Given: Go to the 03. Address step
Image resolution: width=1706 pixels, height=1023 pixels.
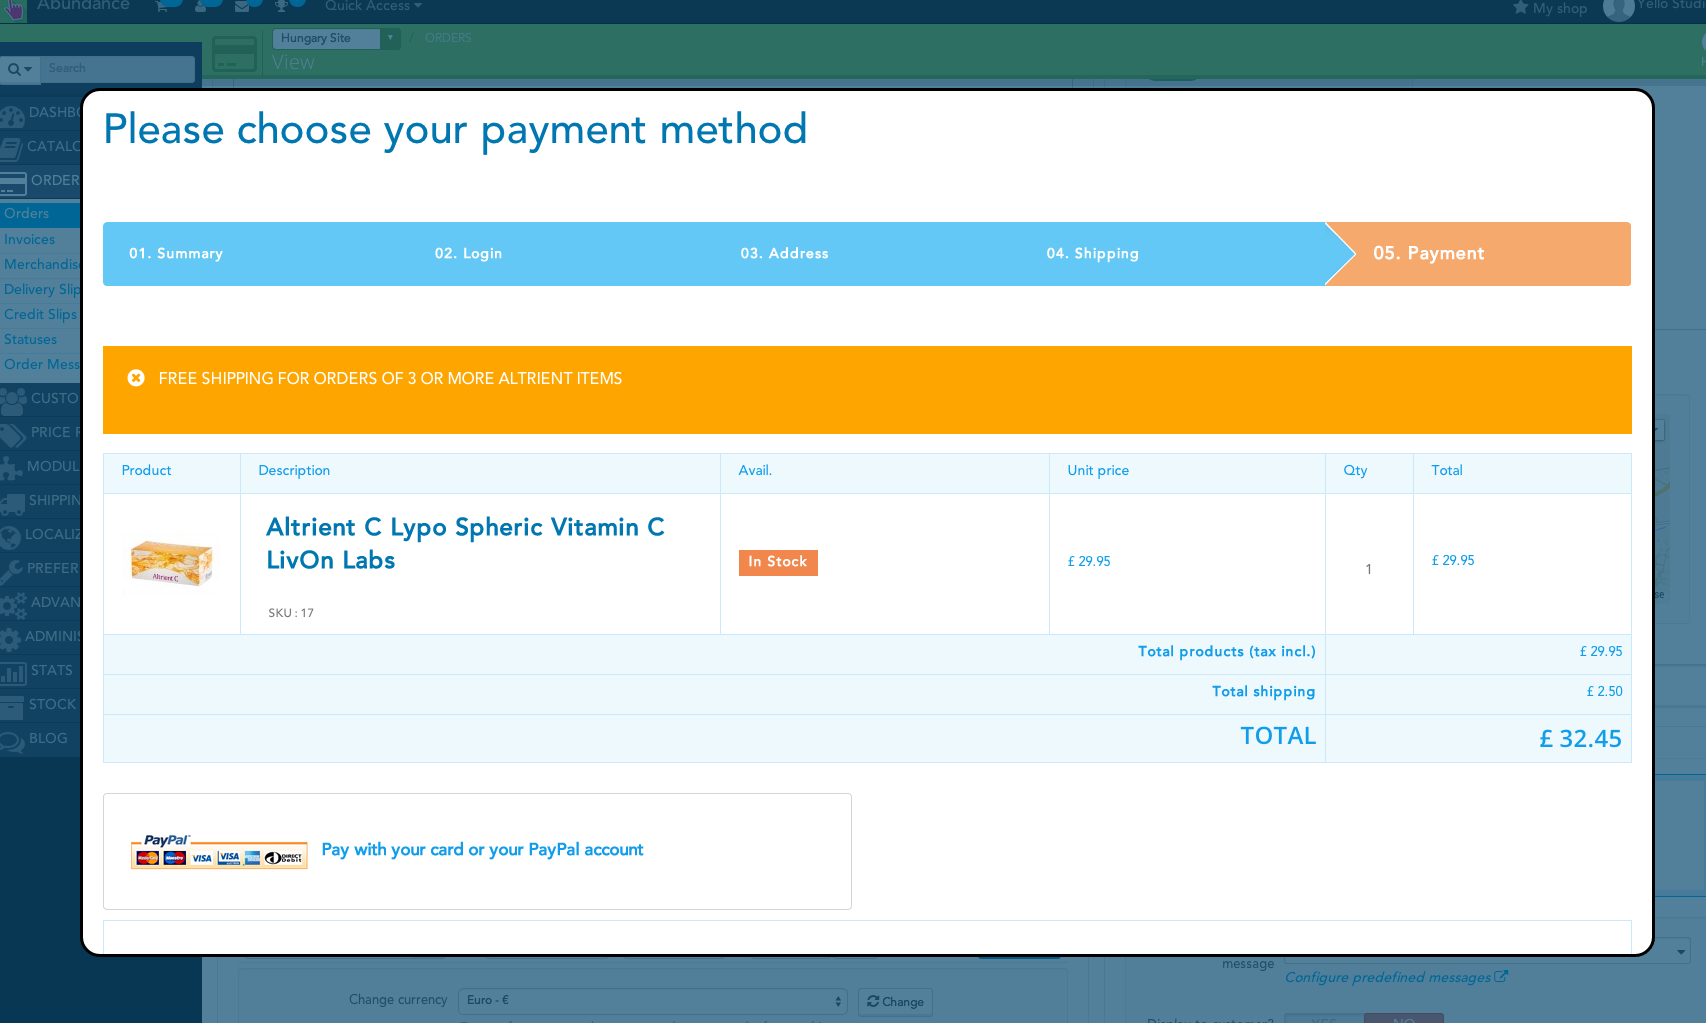Looking at the screenshot, I should [784, 254].
